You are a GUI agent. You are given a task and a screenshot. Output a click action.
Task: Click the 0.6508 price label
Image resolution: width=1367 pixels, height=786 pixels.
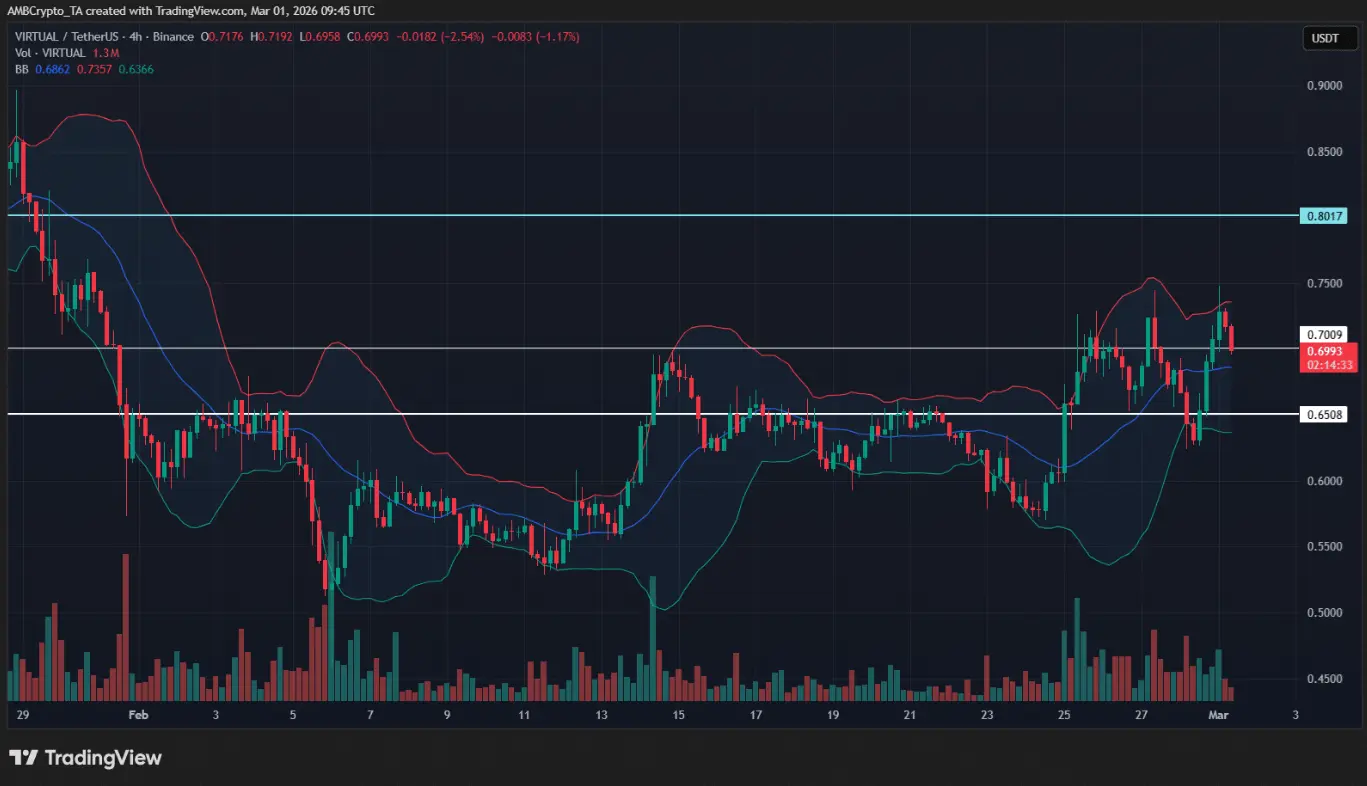tap(1325, 413)
